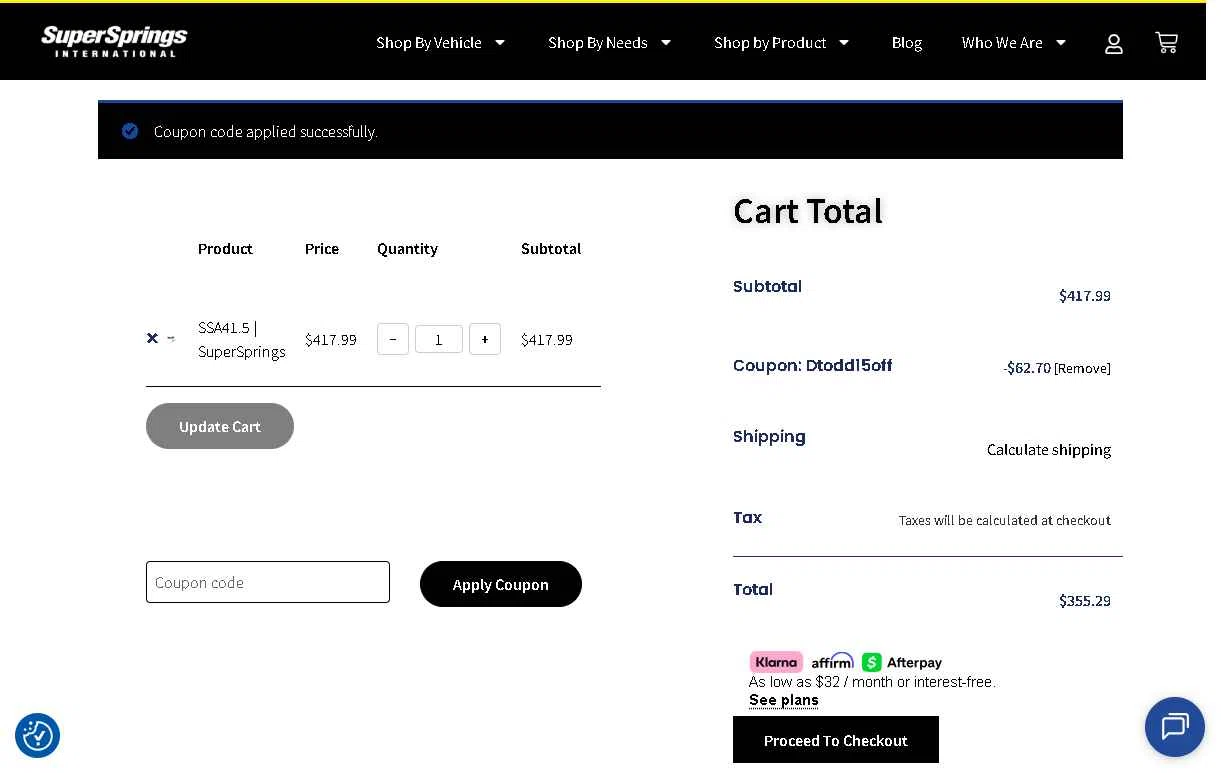Open the Shop By Needs menu
Image resolution: width=1221 pixels, height=773 pixels.
(598, 42)
